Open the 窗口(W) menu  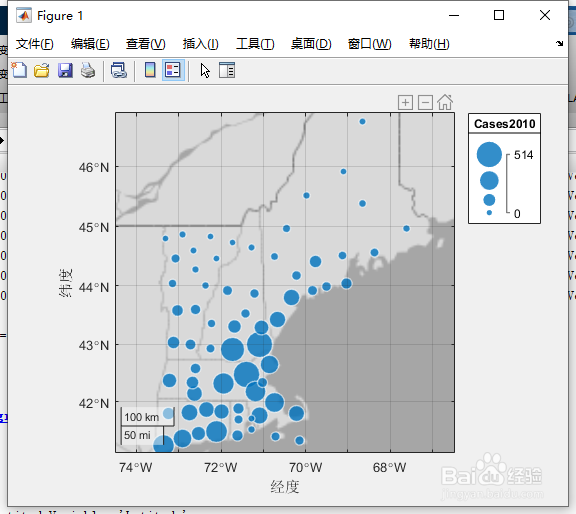(370, 44)
